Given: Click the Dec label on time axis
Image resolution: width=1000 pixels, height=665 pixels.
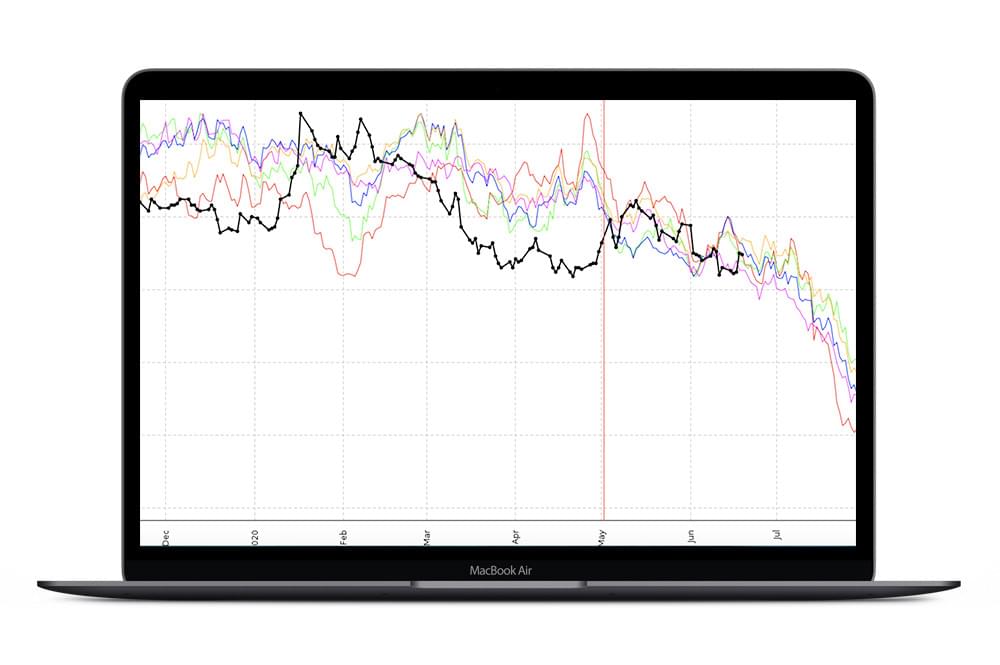Looking at the screenshot, I should pyautogui.click(x=166, y=535).
